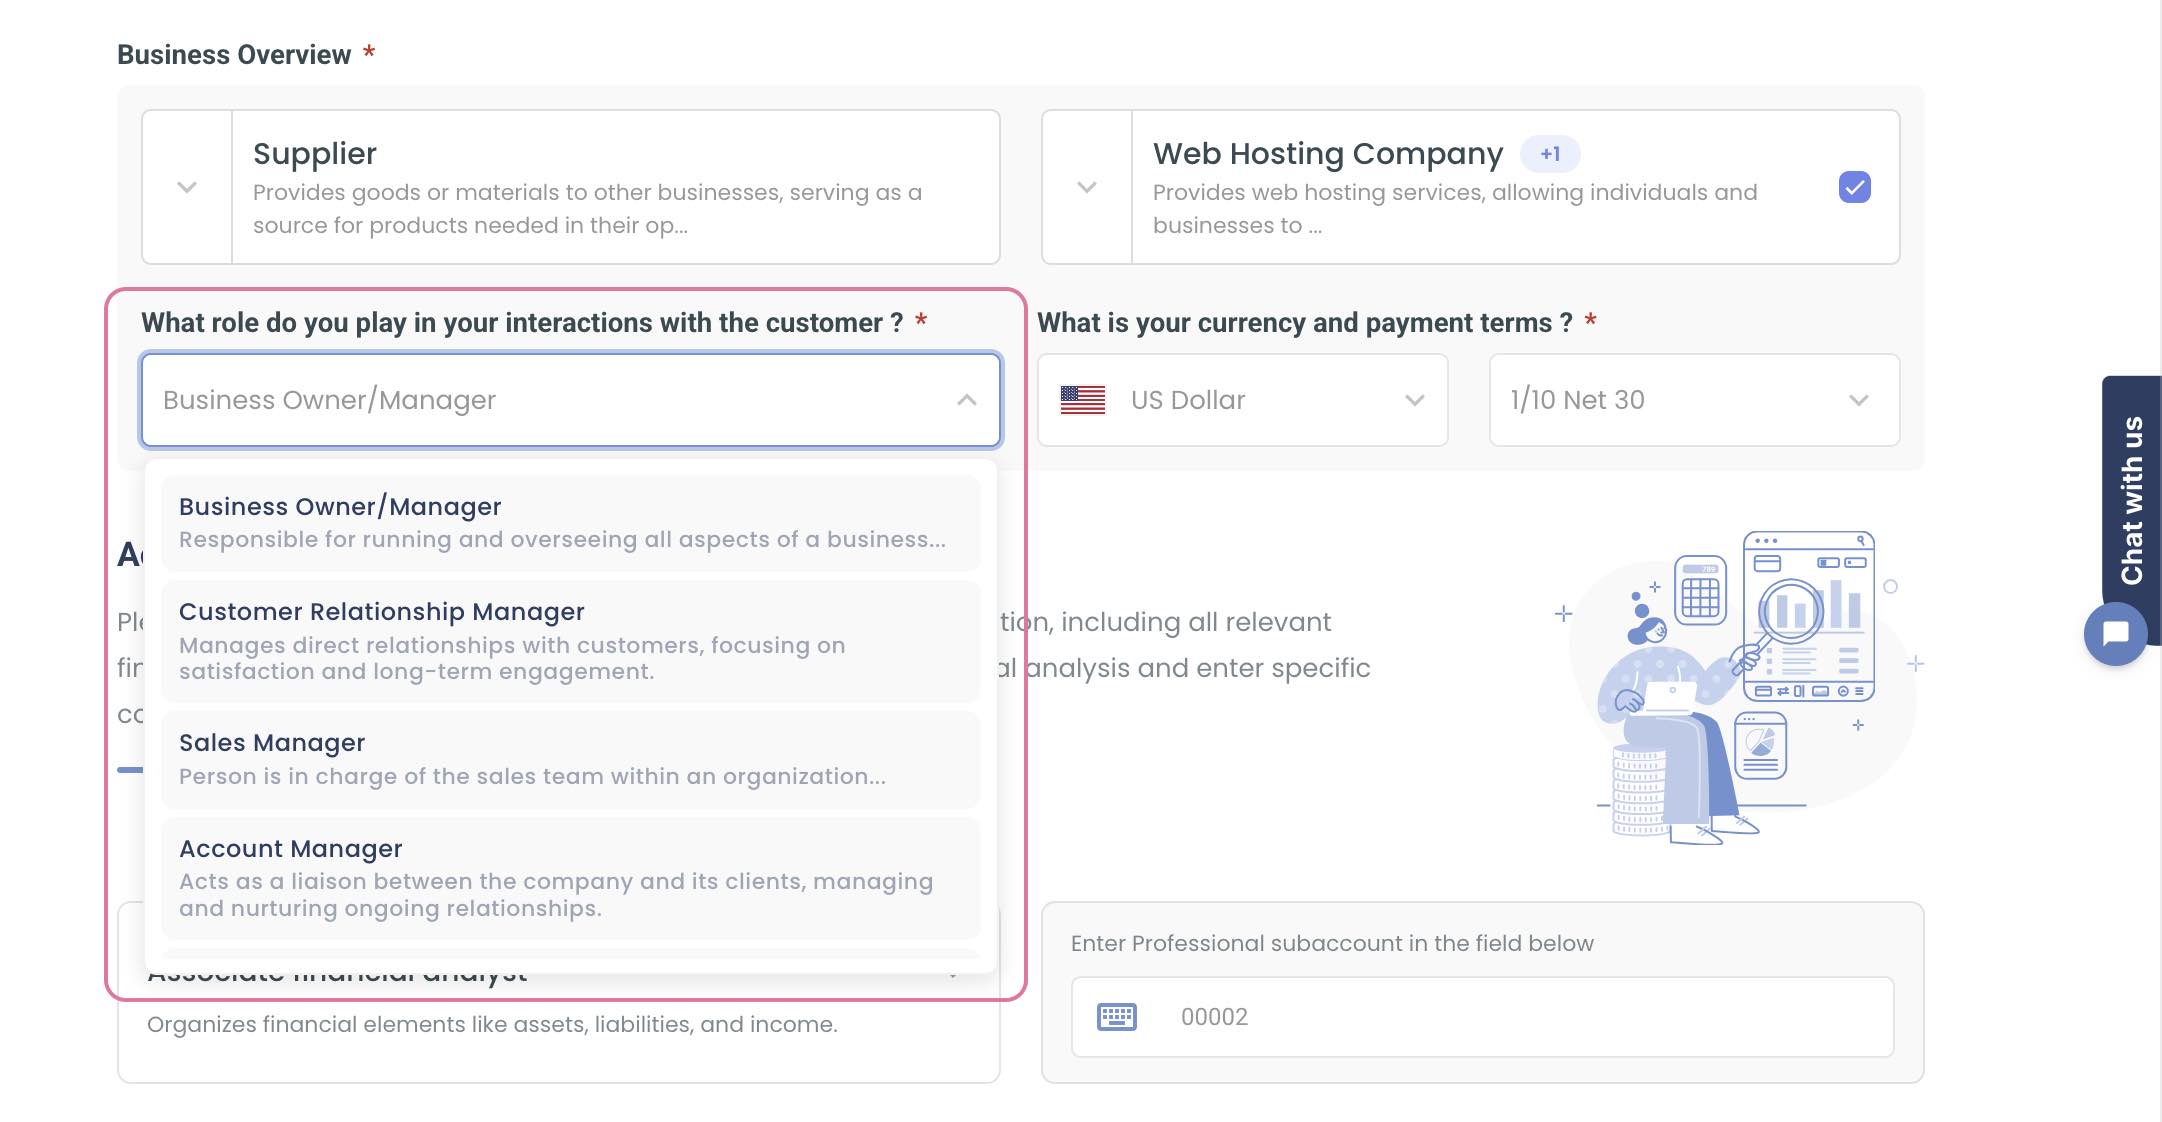Click the US flag icon in currency selector
The width and height of the screenshot is (2162, 1122).
pos(1082,400)
